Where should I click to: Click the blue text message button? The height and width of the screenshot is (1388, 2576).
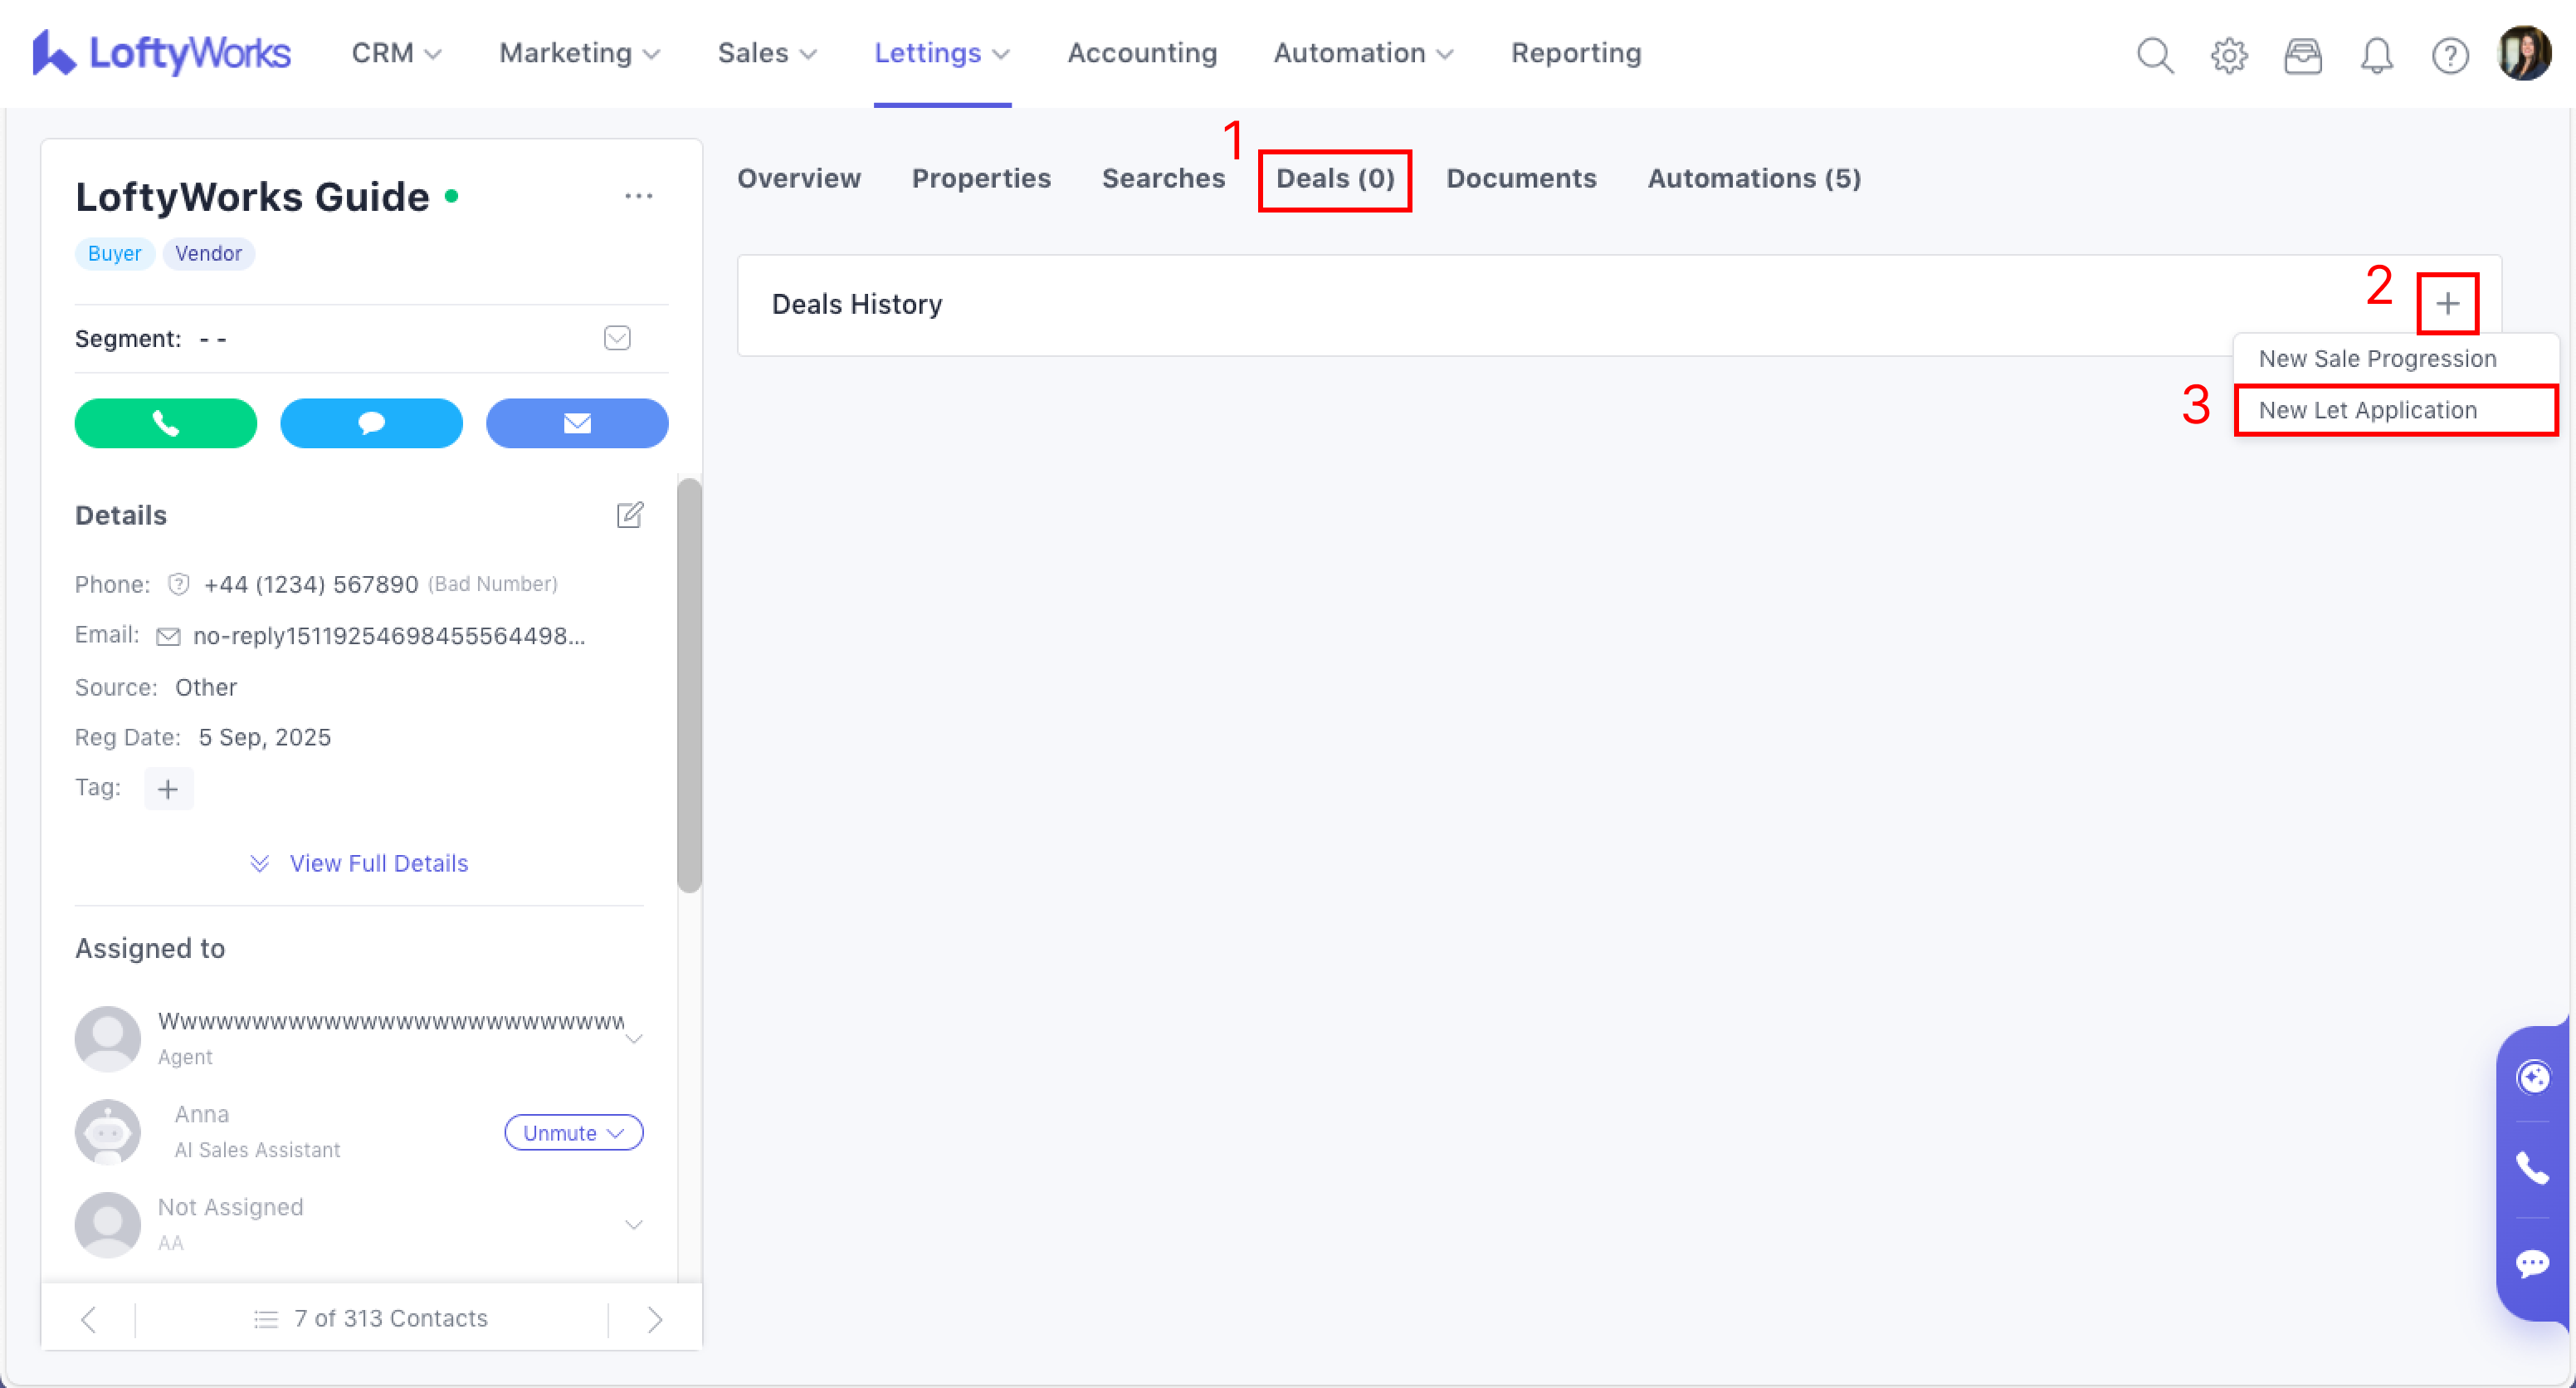click(371, 423)
